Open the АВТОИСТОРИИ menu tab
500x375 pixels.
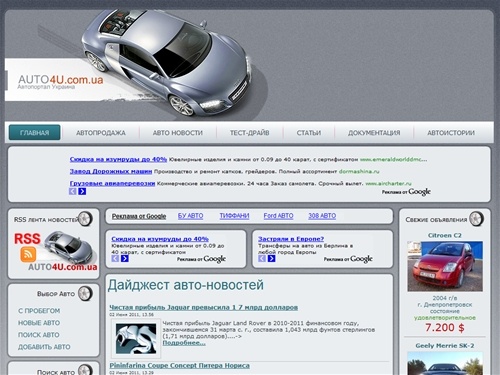451,133
